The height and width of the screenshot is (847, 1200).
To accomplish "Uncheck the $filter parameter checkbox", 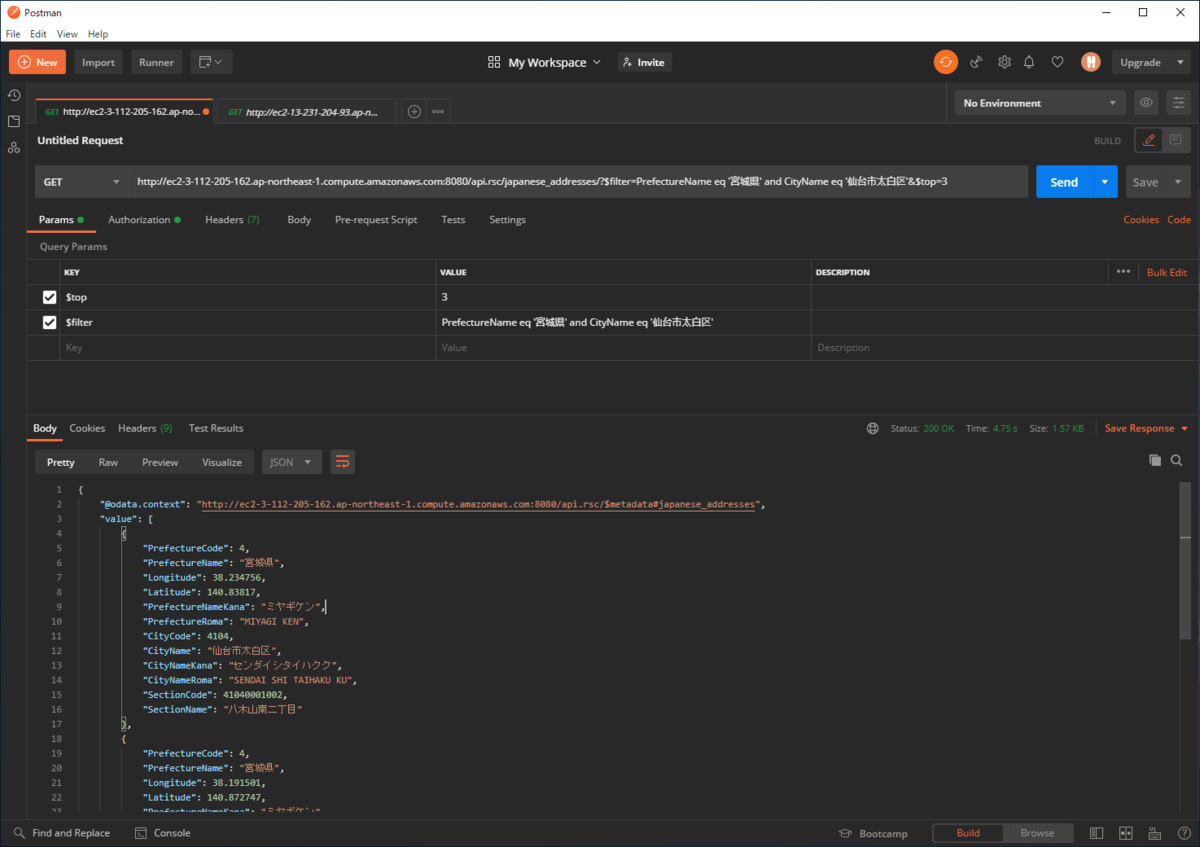I will (49, 322).
